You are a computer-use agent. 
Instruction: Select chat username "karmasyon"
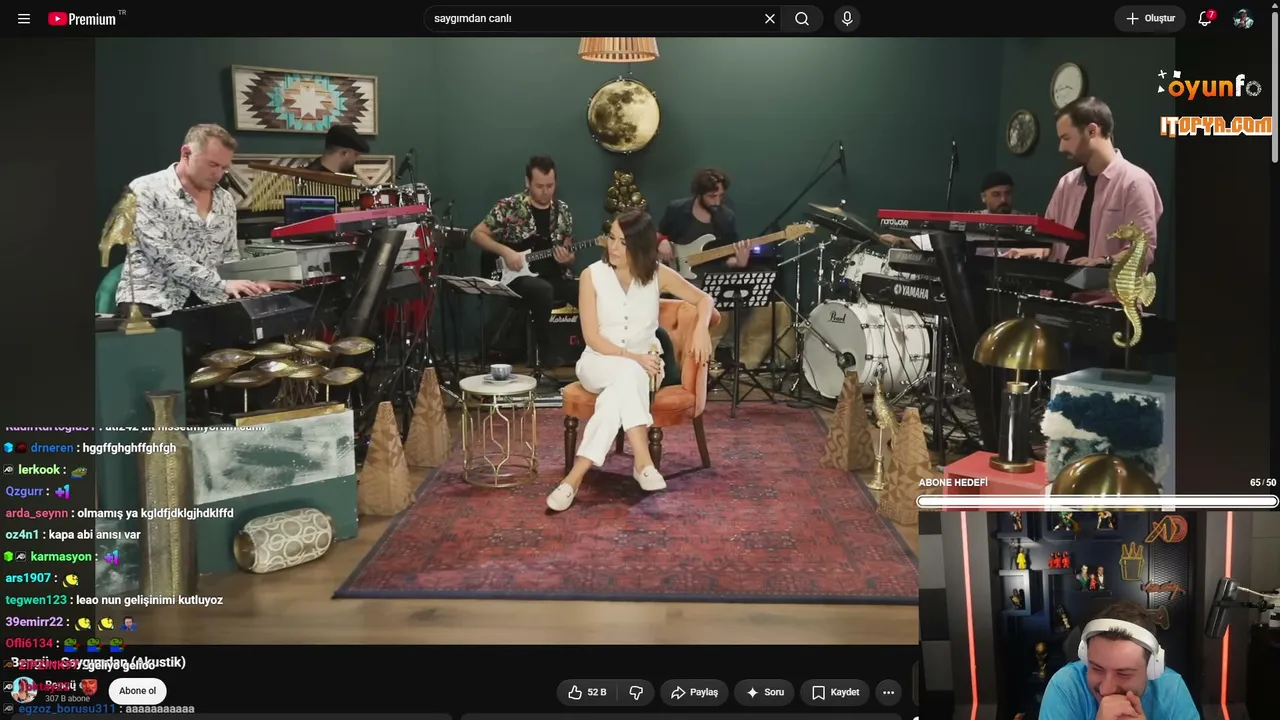coord(62,557)
